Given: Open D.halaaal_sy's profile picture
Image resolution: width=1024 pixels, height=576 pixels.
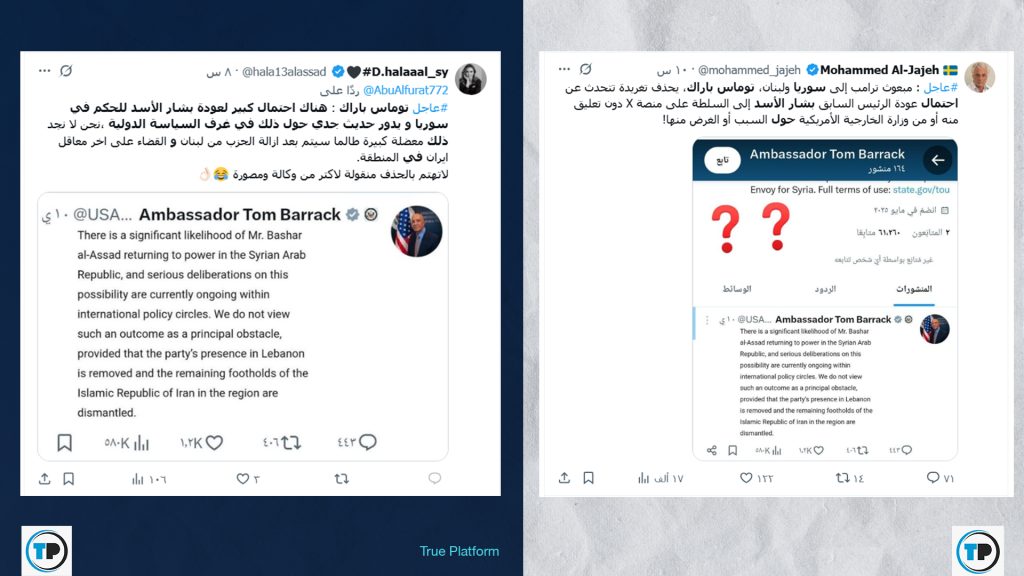Looking at the screenshot, I should coord(470,80).
